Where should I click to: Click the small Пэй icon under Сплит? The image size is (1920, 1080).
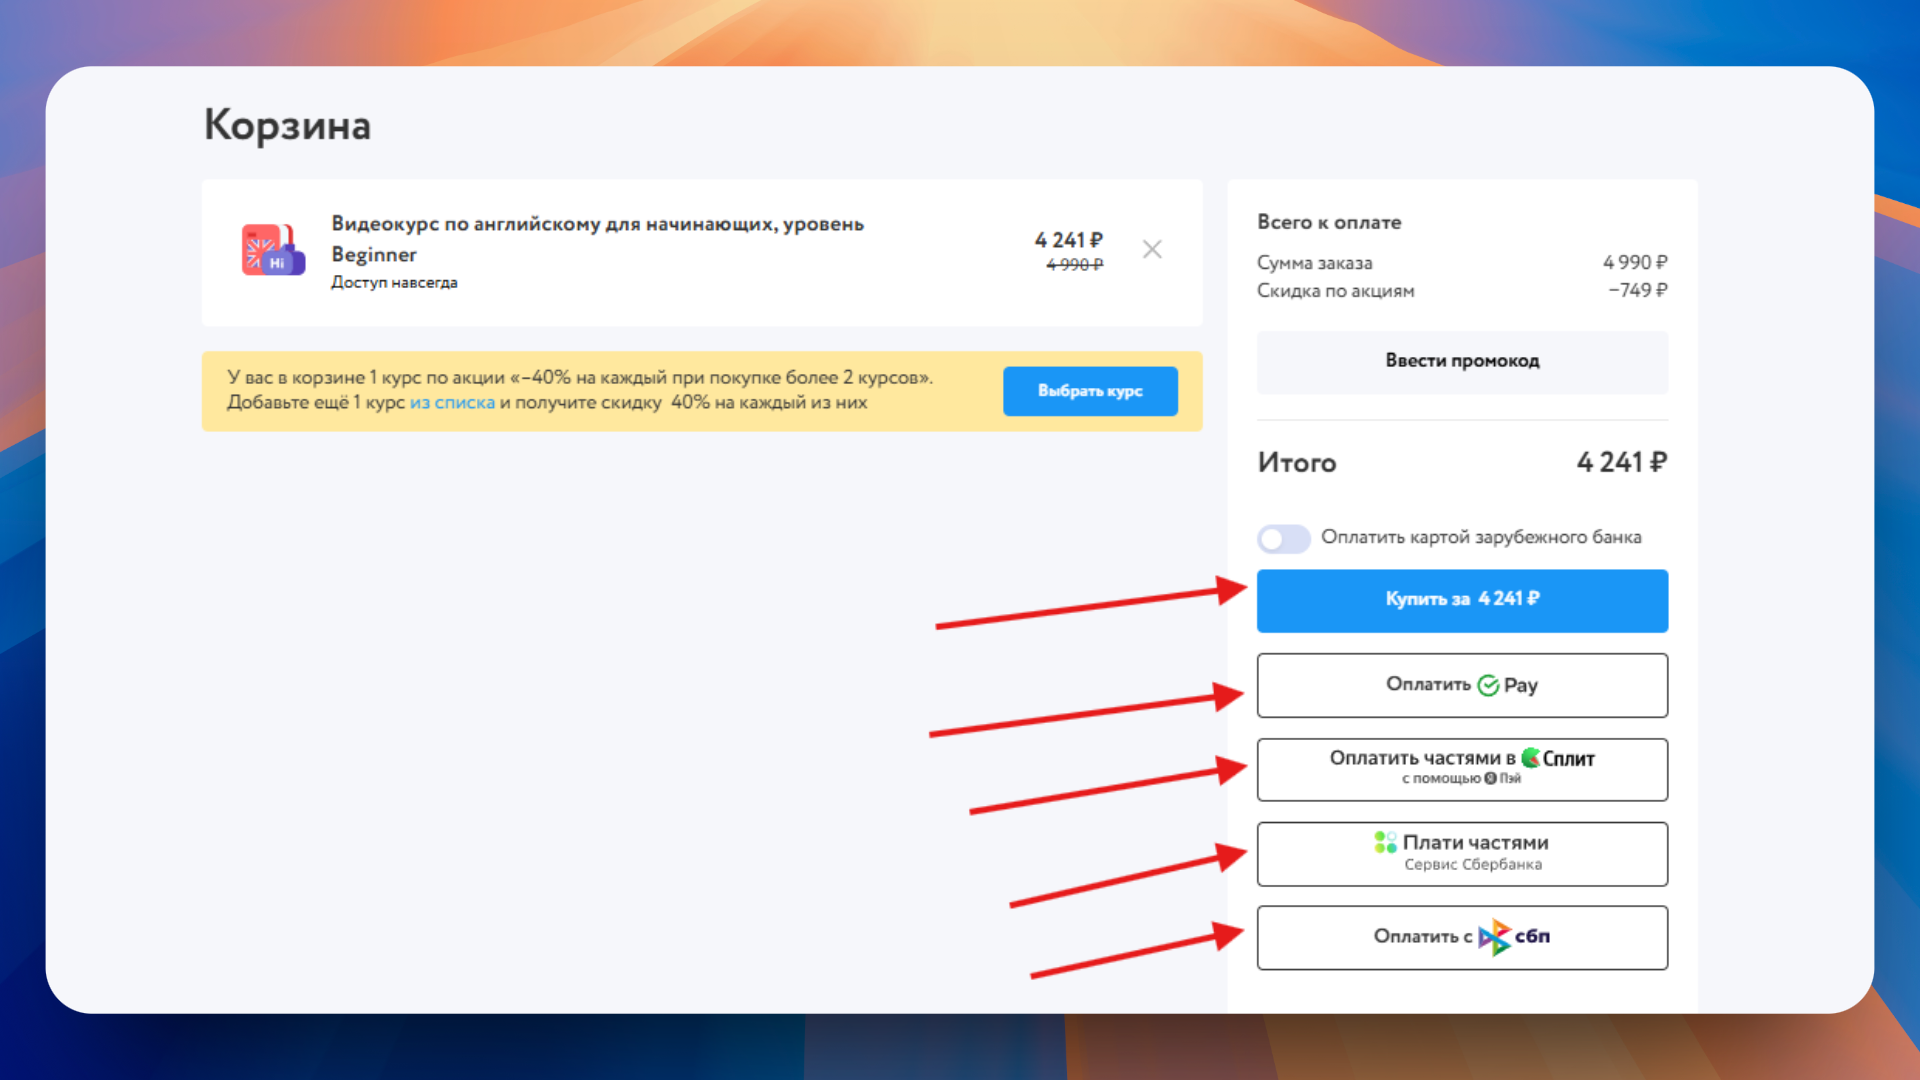(x=1490, y=779)
